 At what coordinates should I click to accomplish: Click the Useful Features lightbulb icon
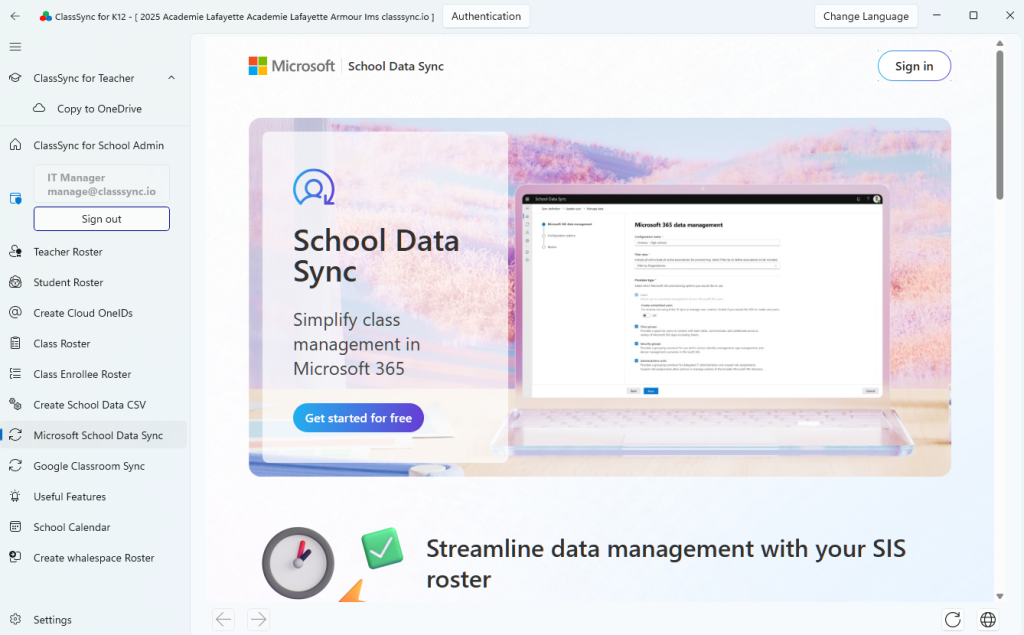click(15, 497)
